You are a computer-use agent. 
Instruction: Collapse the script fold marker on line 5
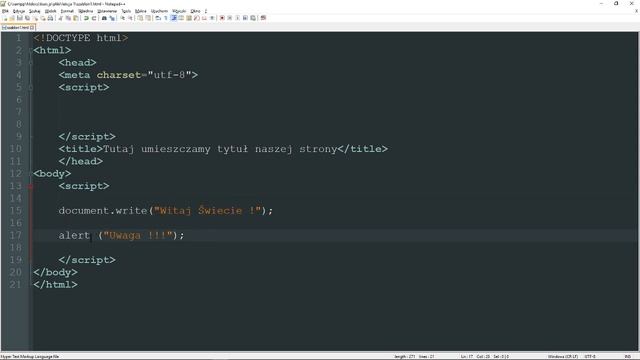tap(31, 87)
